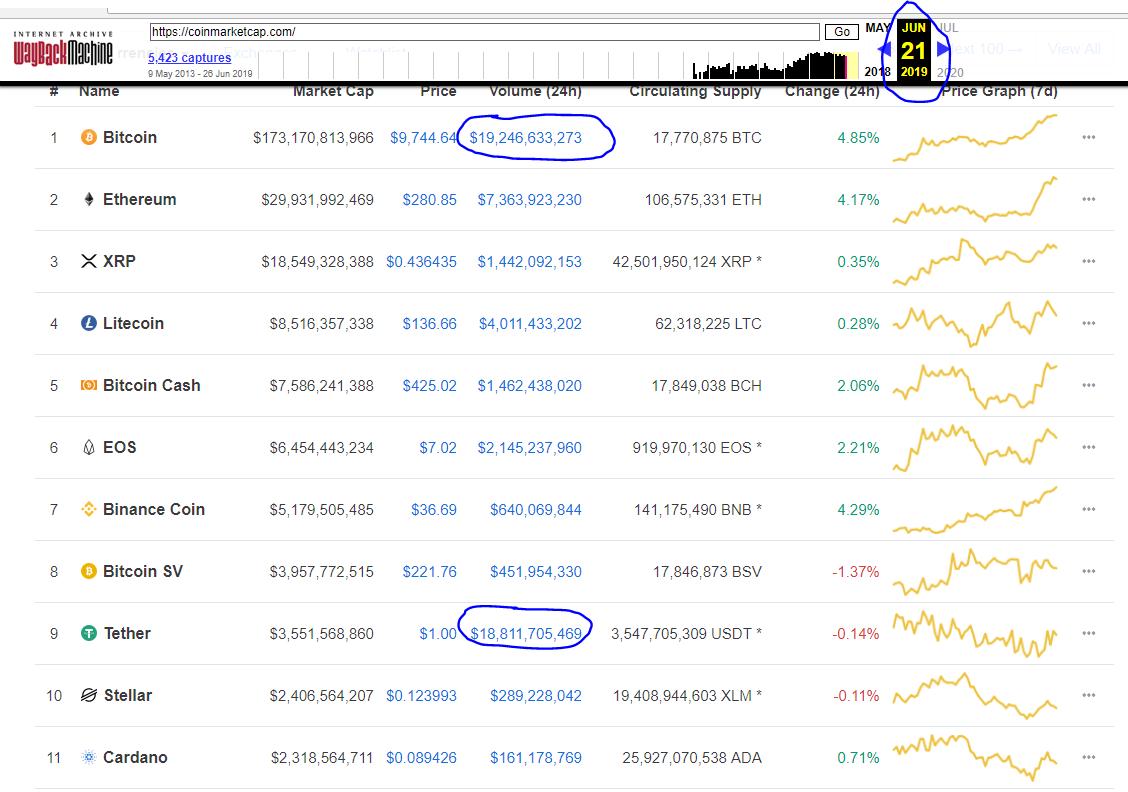Open more options for Bitcoin Cash row

point(1088,385)
